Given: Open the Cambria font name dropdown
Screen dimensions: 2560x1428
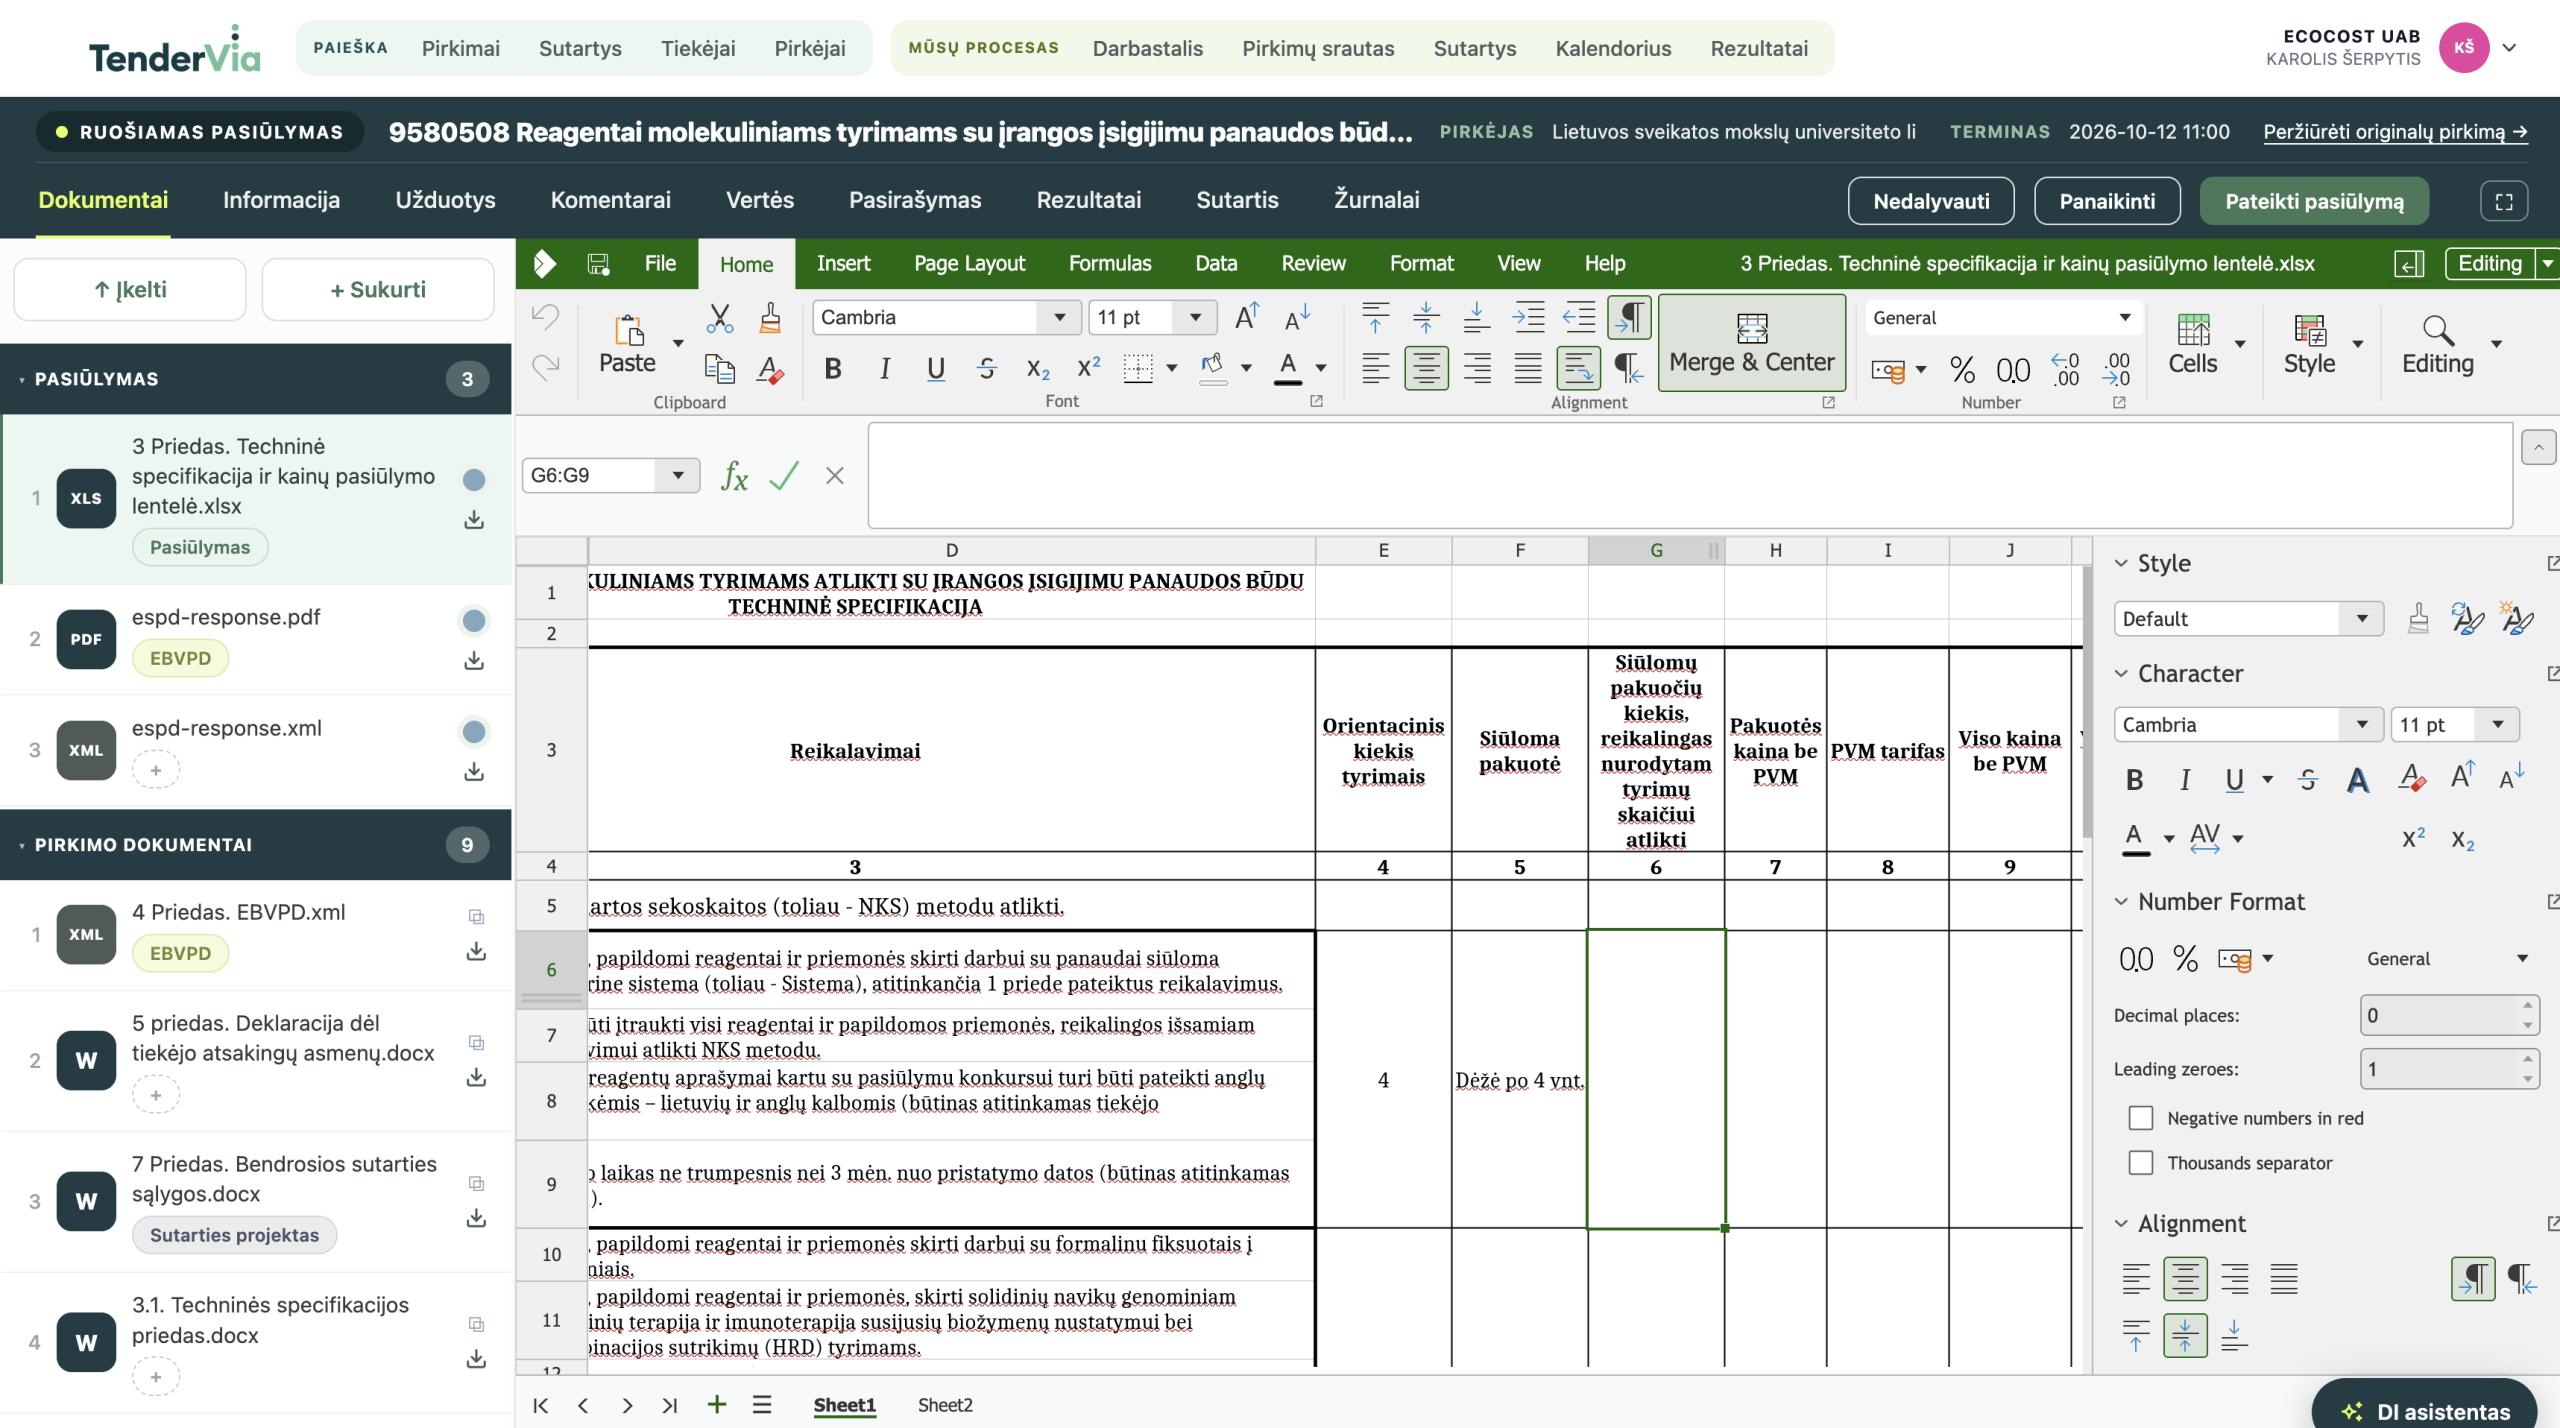Looking at the screenshot, I should pyautogui.click(x=1059, y=318).
